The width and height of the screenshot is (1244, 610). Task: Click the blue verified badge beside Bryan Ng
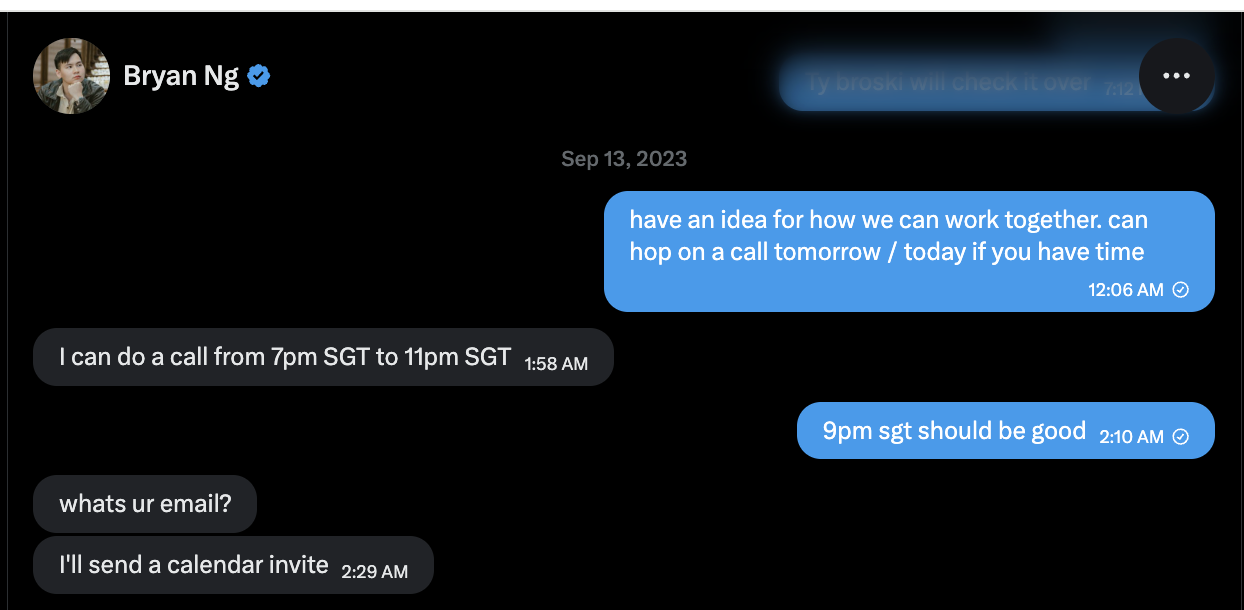click(x=258, y=74)
